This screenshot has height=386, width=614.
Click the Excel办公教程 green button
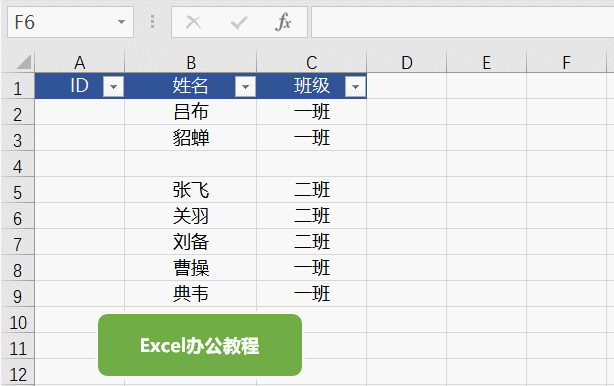pyautogui.click(x=200, y=345)
